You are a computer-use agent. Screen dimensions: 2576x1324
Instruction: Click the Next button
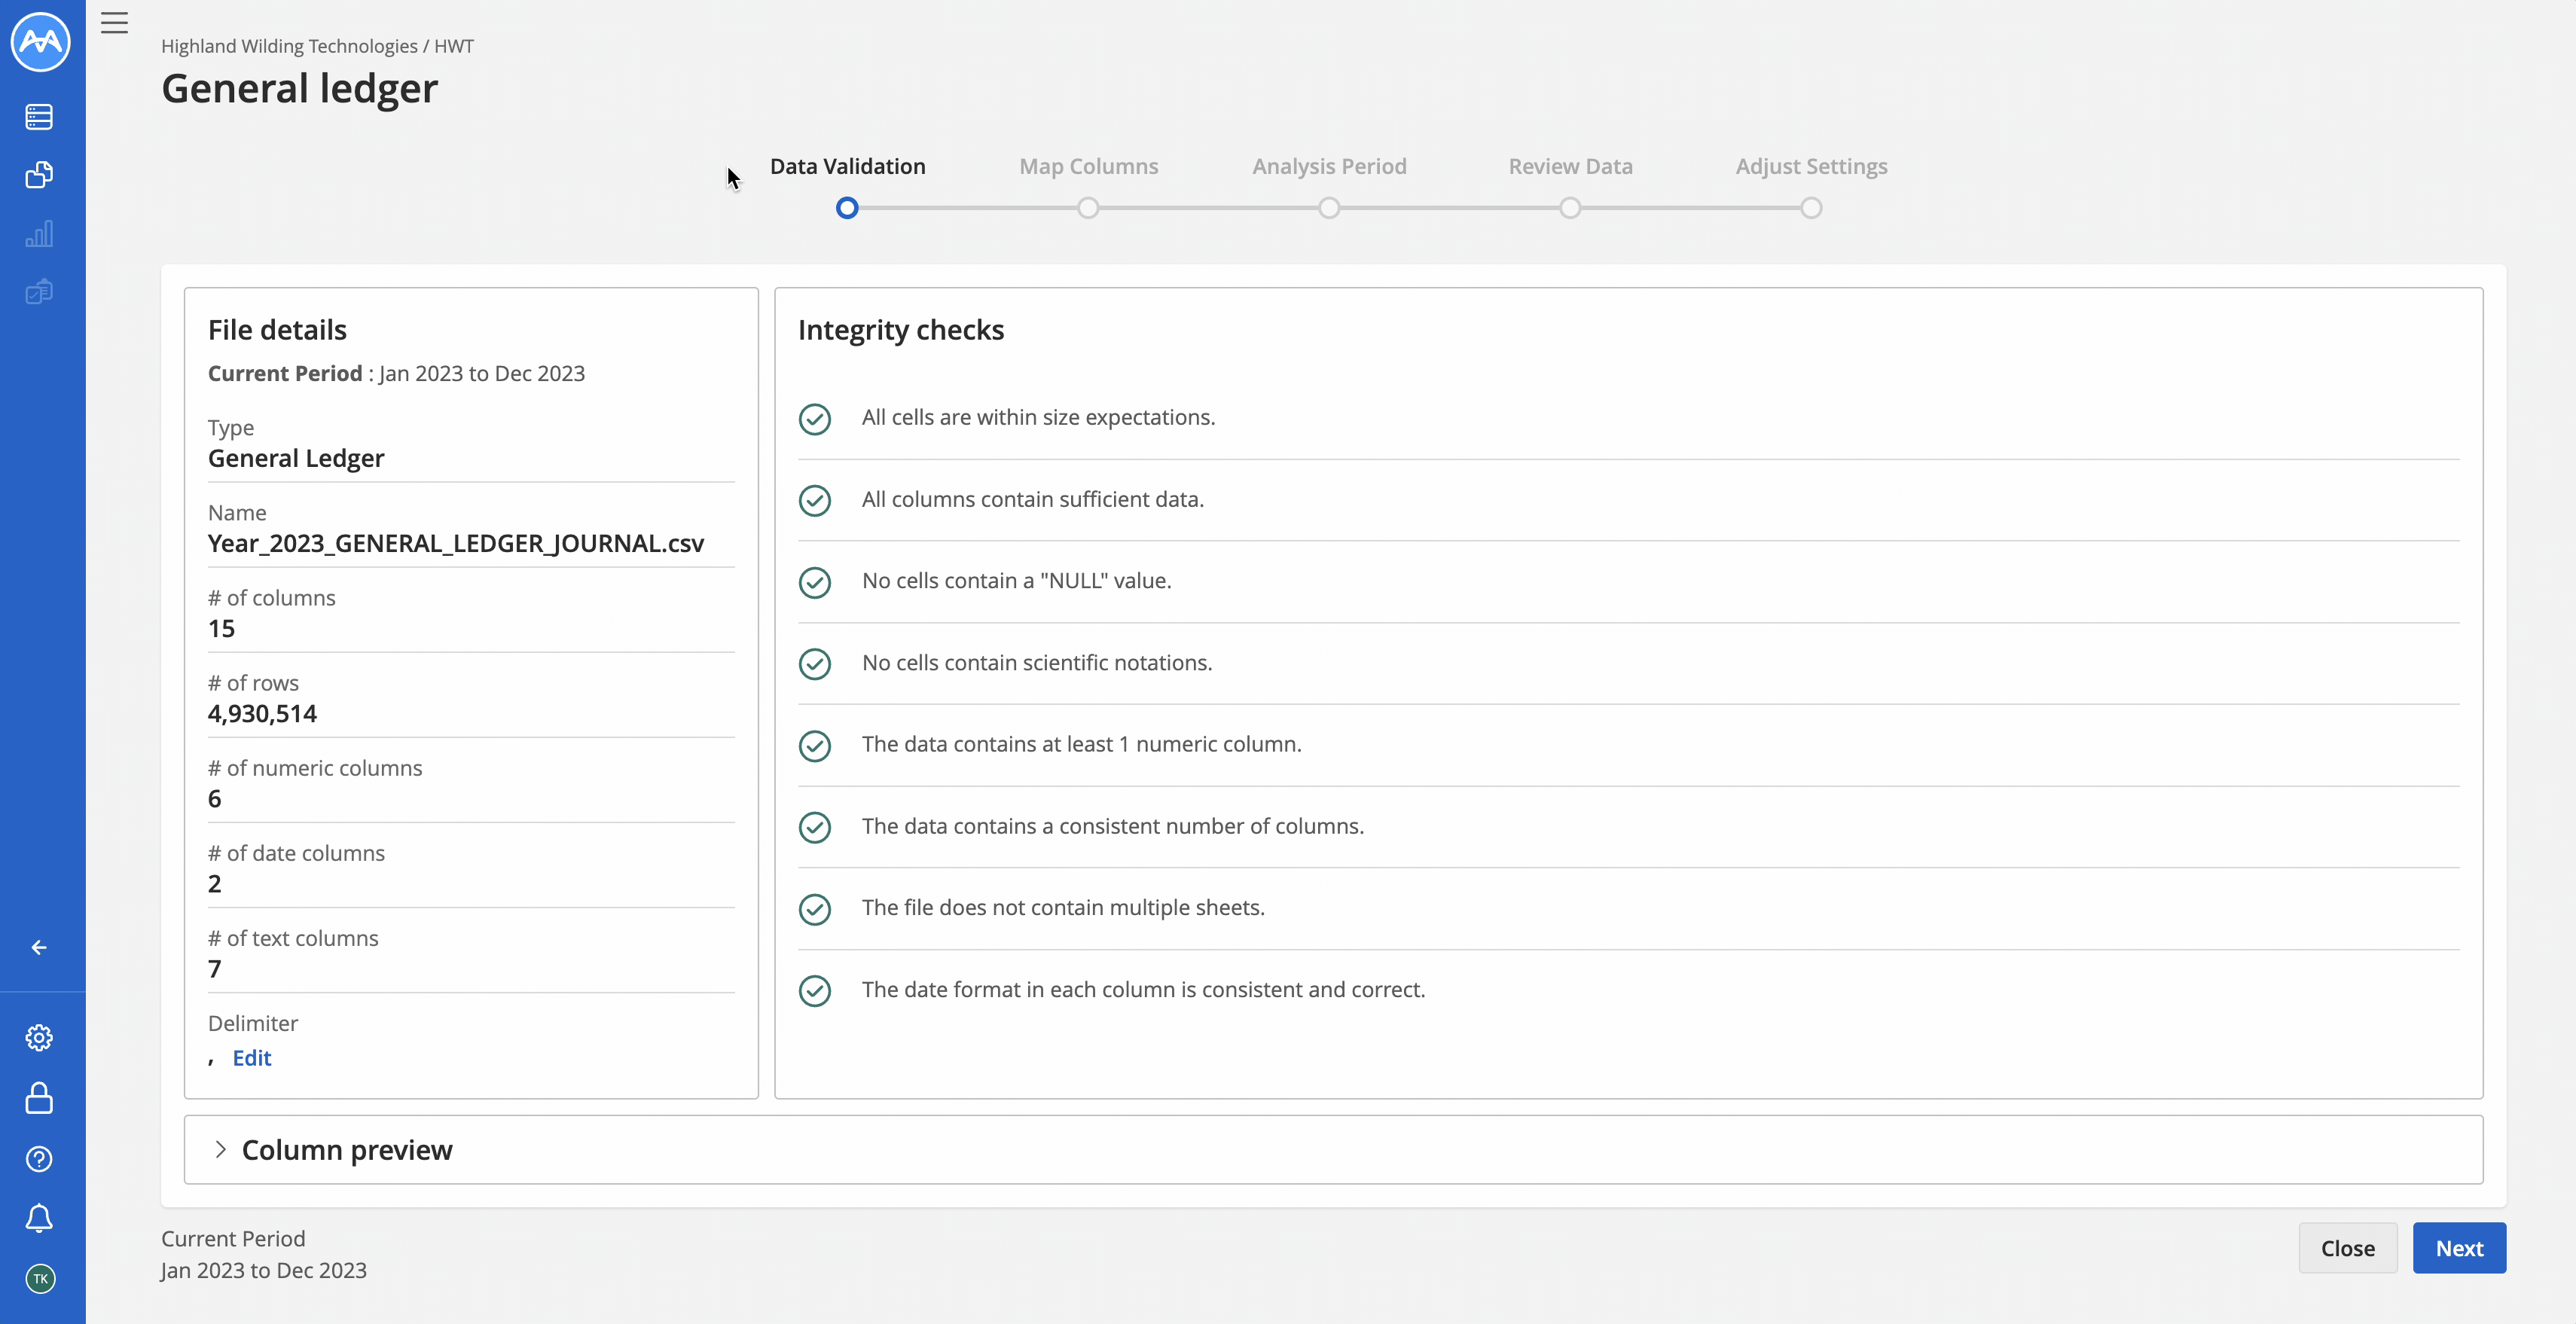point(2459,1247)
